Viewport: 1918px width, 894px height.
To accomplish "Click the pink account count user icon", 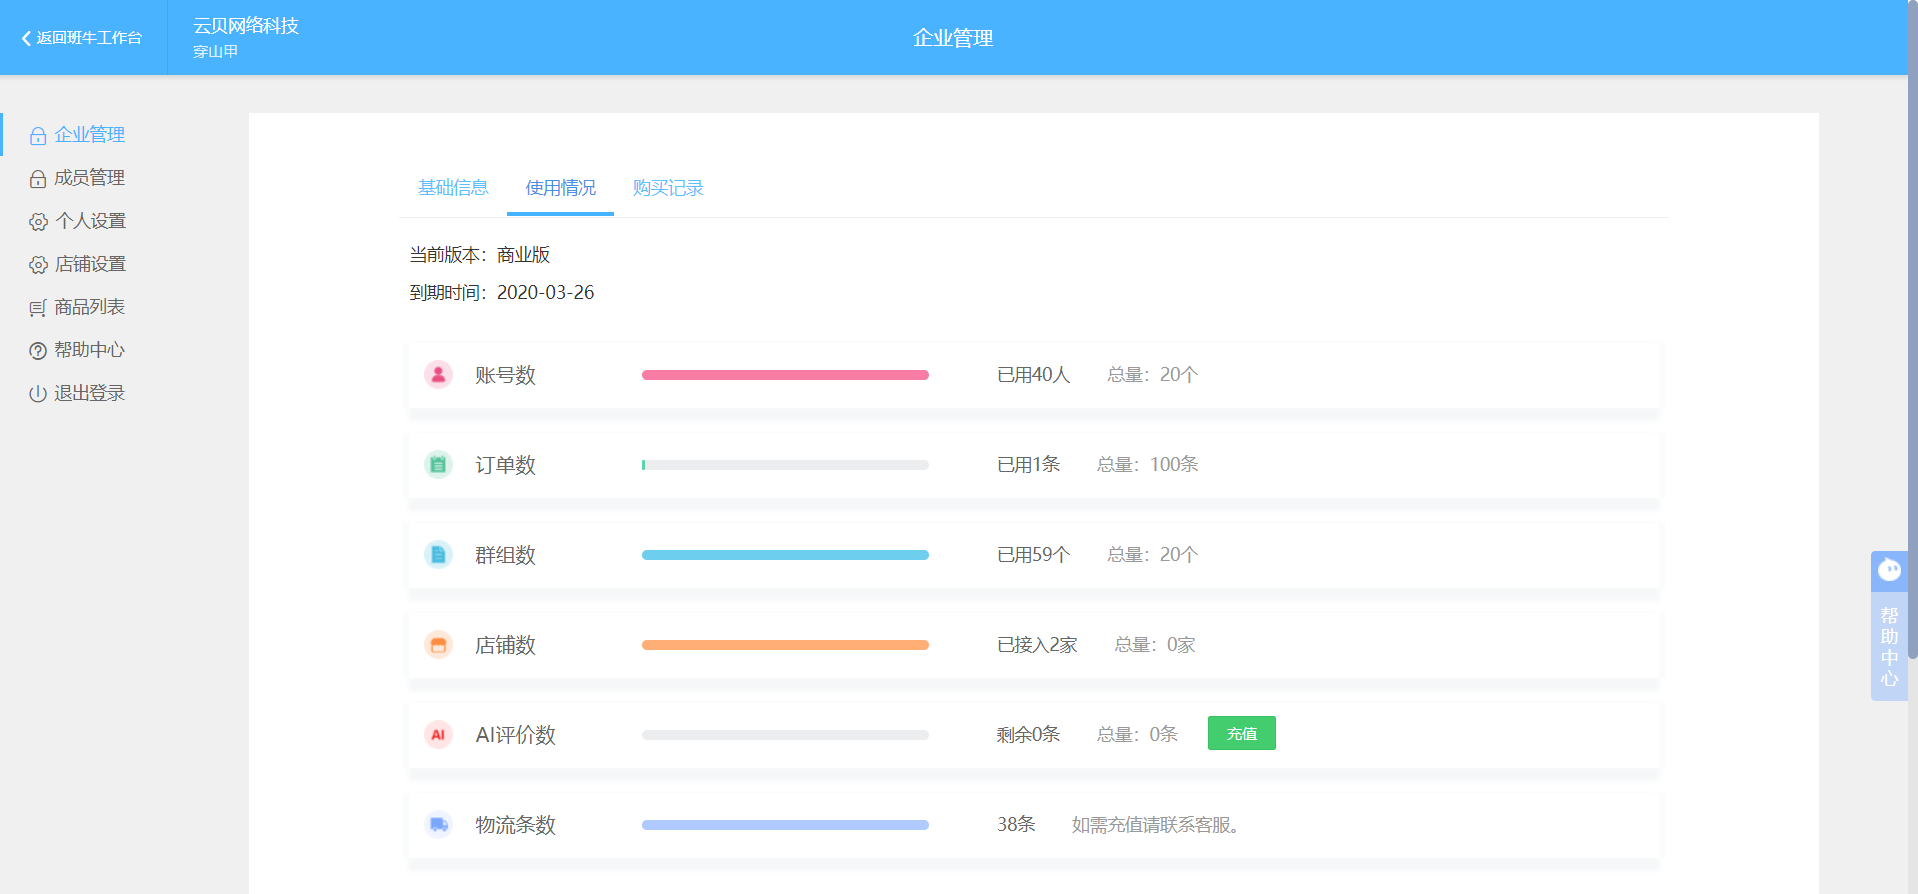I will point(438,375).
